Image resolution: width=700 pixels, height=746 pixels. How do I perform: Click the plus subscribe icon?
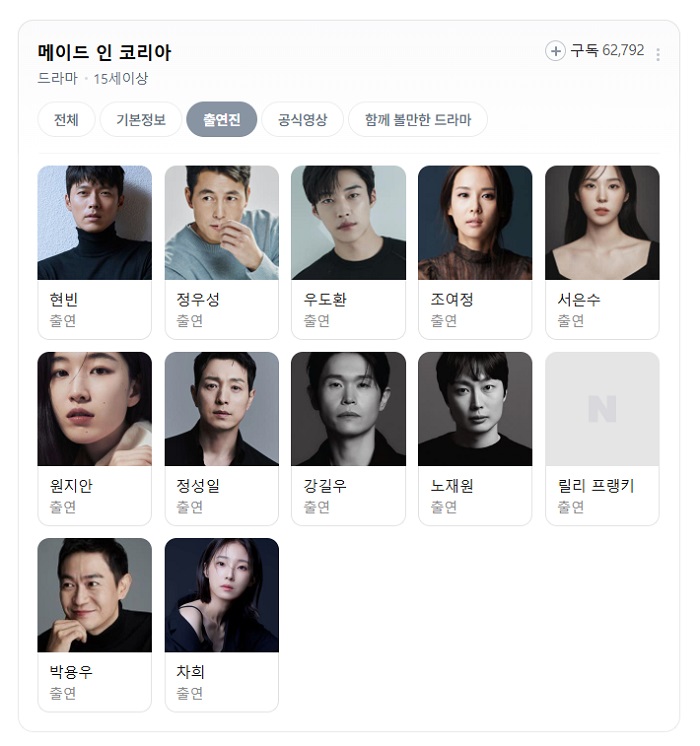pyautogui.click(x=555, y=51)
